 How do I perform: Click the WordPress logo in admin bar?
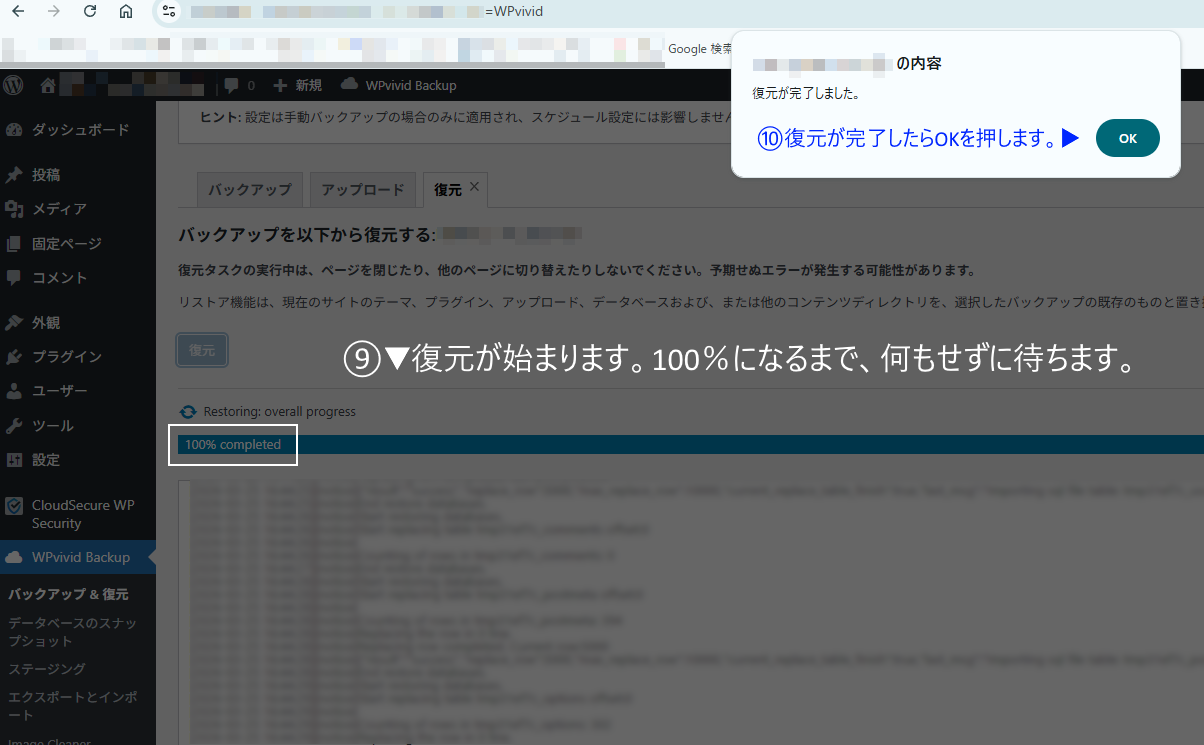click(14, 85)
